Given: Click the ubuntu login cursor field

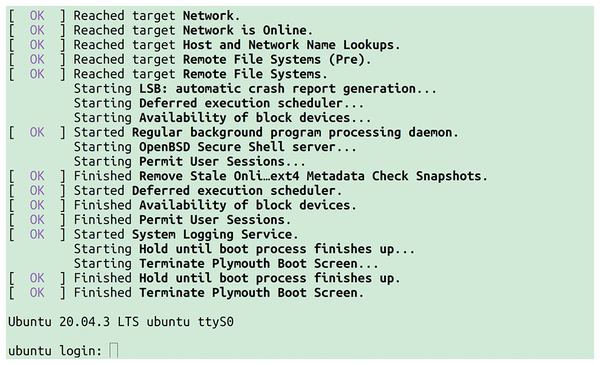Looking at the screenshot, I should 114,350.
